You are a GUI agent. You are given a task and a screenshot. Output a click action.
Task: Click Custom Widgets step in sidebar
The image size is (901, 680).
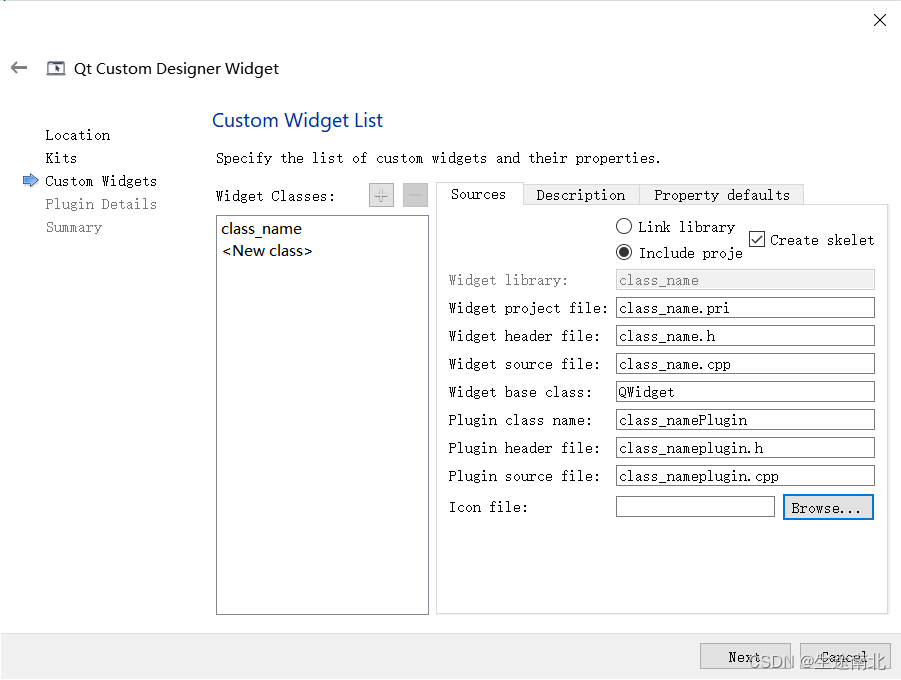[101, 181]
